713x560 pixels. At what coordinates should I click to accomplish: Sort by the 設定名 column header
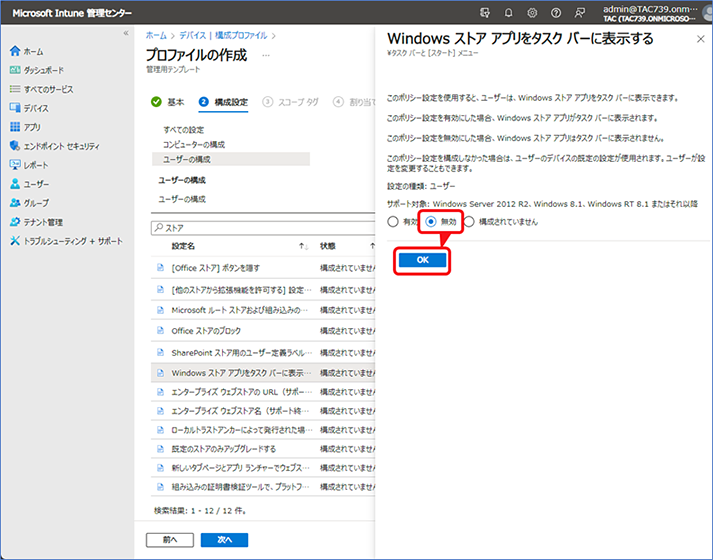183,246
